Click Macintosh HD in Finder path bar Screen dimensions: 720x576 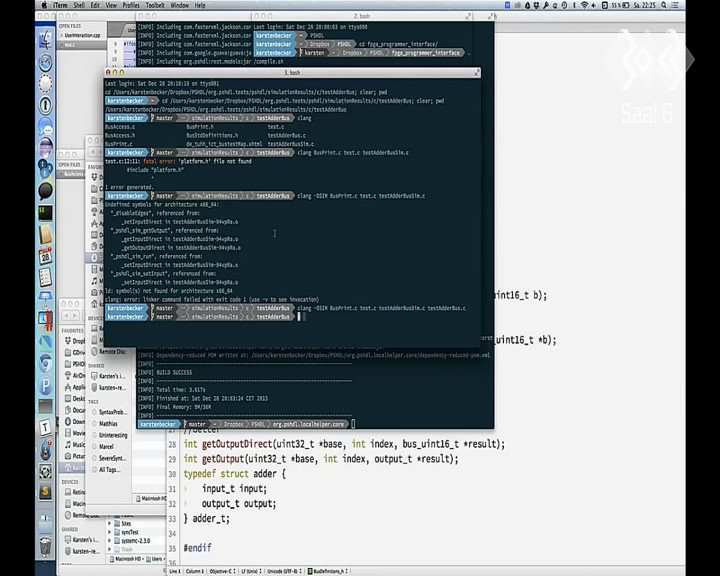[124, 559]
